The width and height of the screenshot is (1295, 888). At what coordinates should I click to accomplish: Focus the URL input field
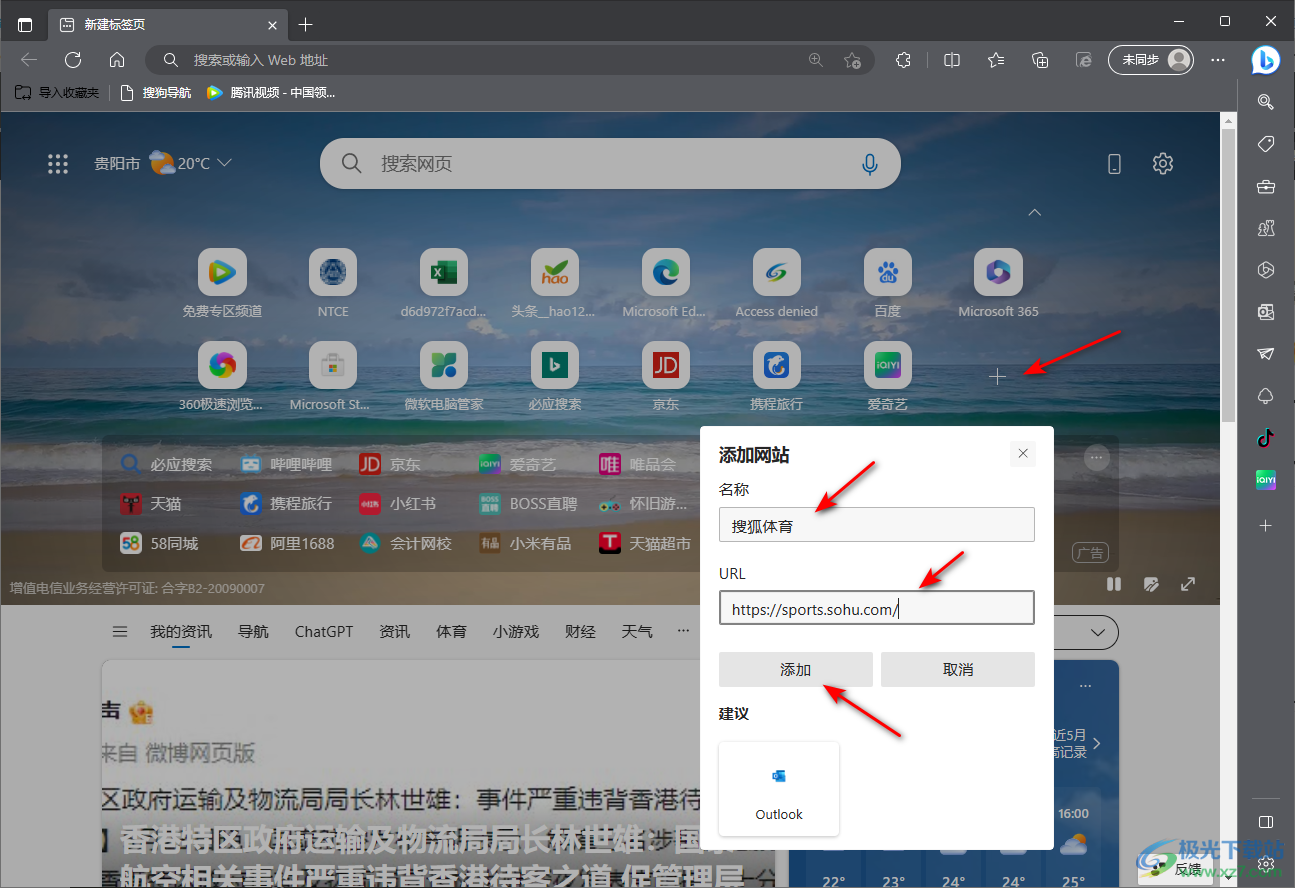[x=877, y=608]
